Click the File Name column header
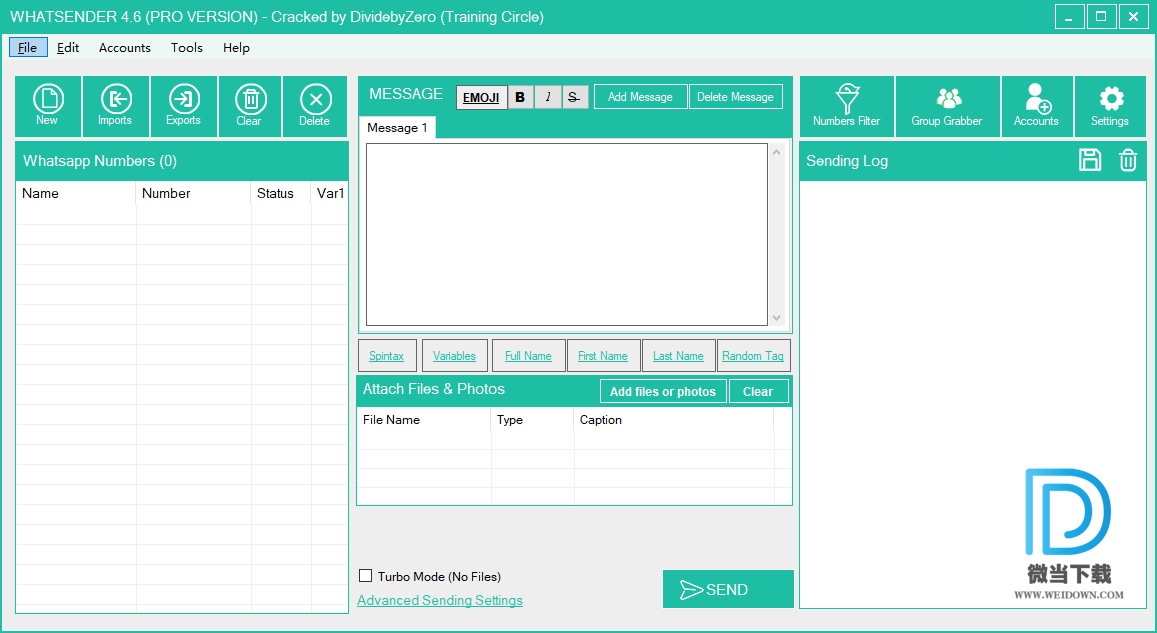The image size is (1157, 633). (424, 420)
